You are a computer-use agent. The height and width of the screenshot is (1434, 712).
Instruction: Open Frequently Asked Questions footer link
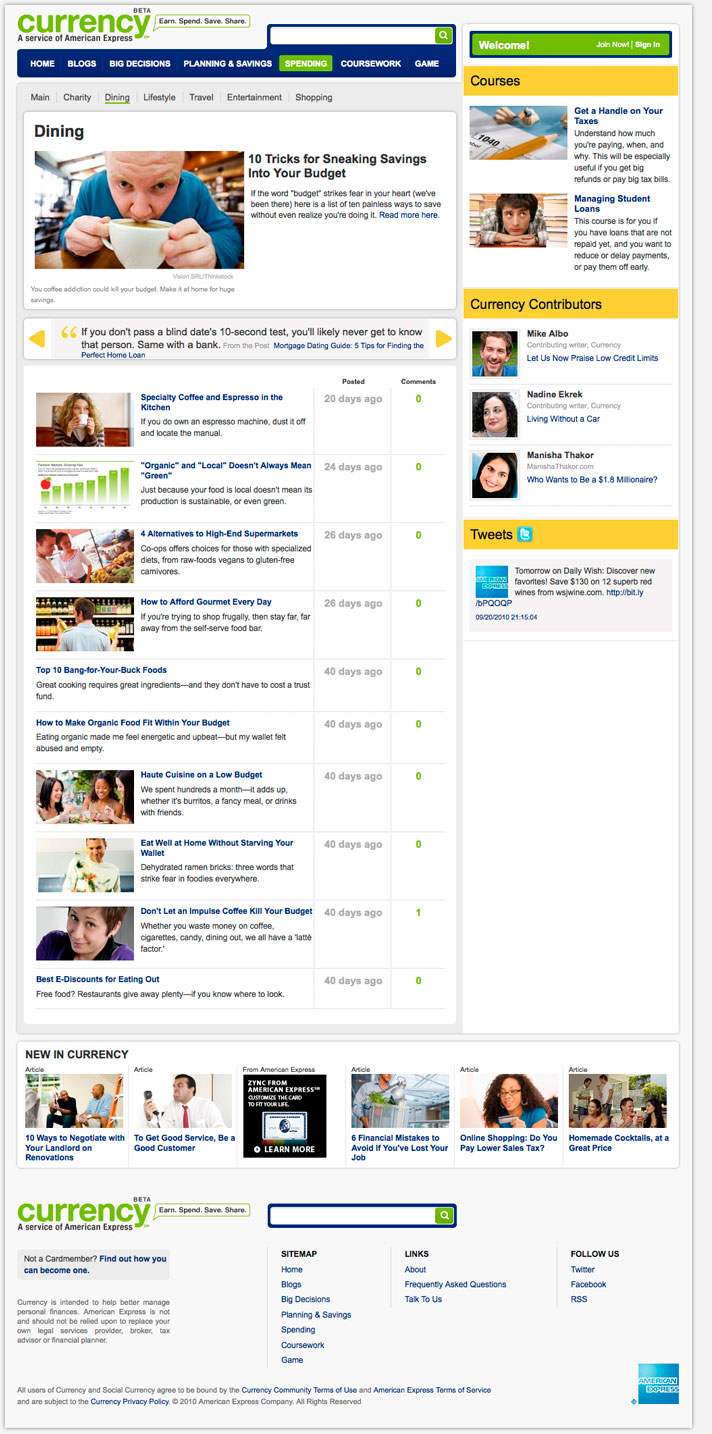[456, 1284]
